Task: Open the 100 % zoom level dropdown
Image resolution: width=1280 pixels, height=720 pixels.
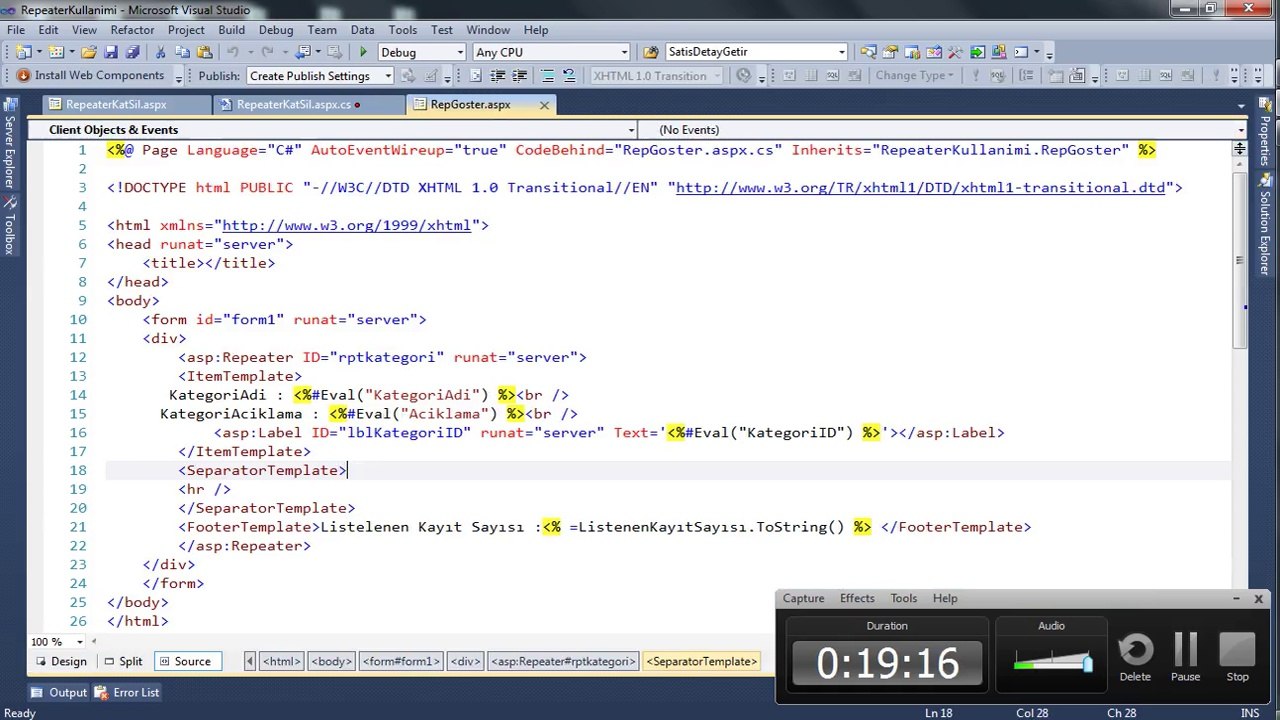Action: coord(81,642)
